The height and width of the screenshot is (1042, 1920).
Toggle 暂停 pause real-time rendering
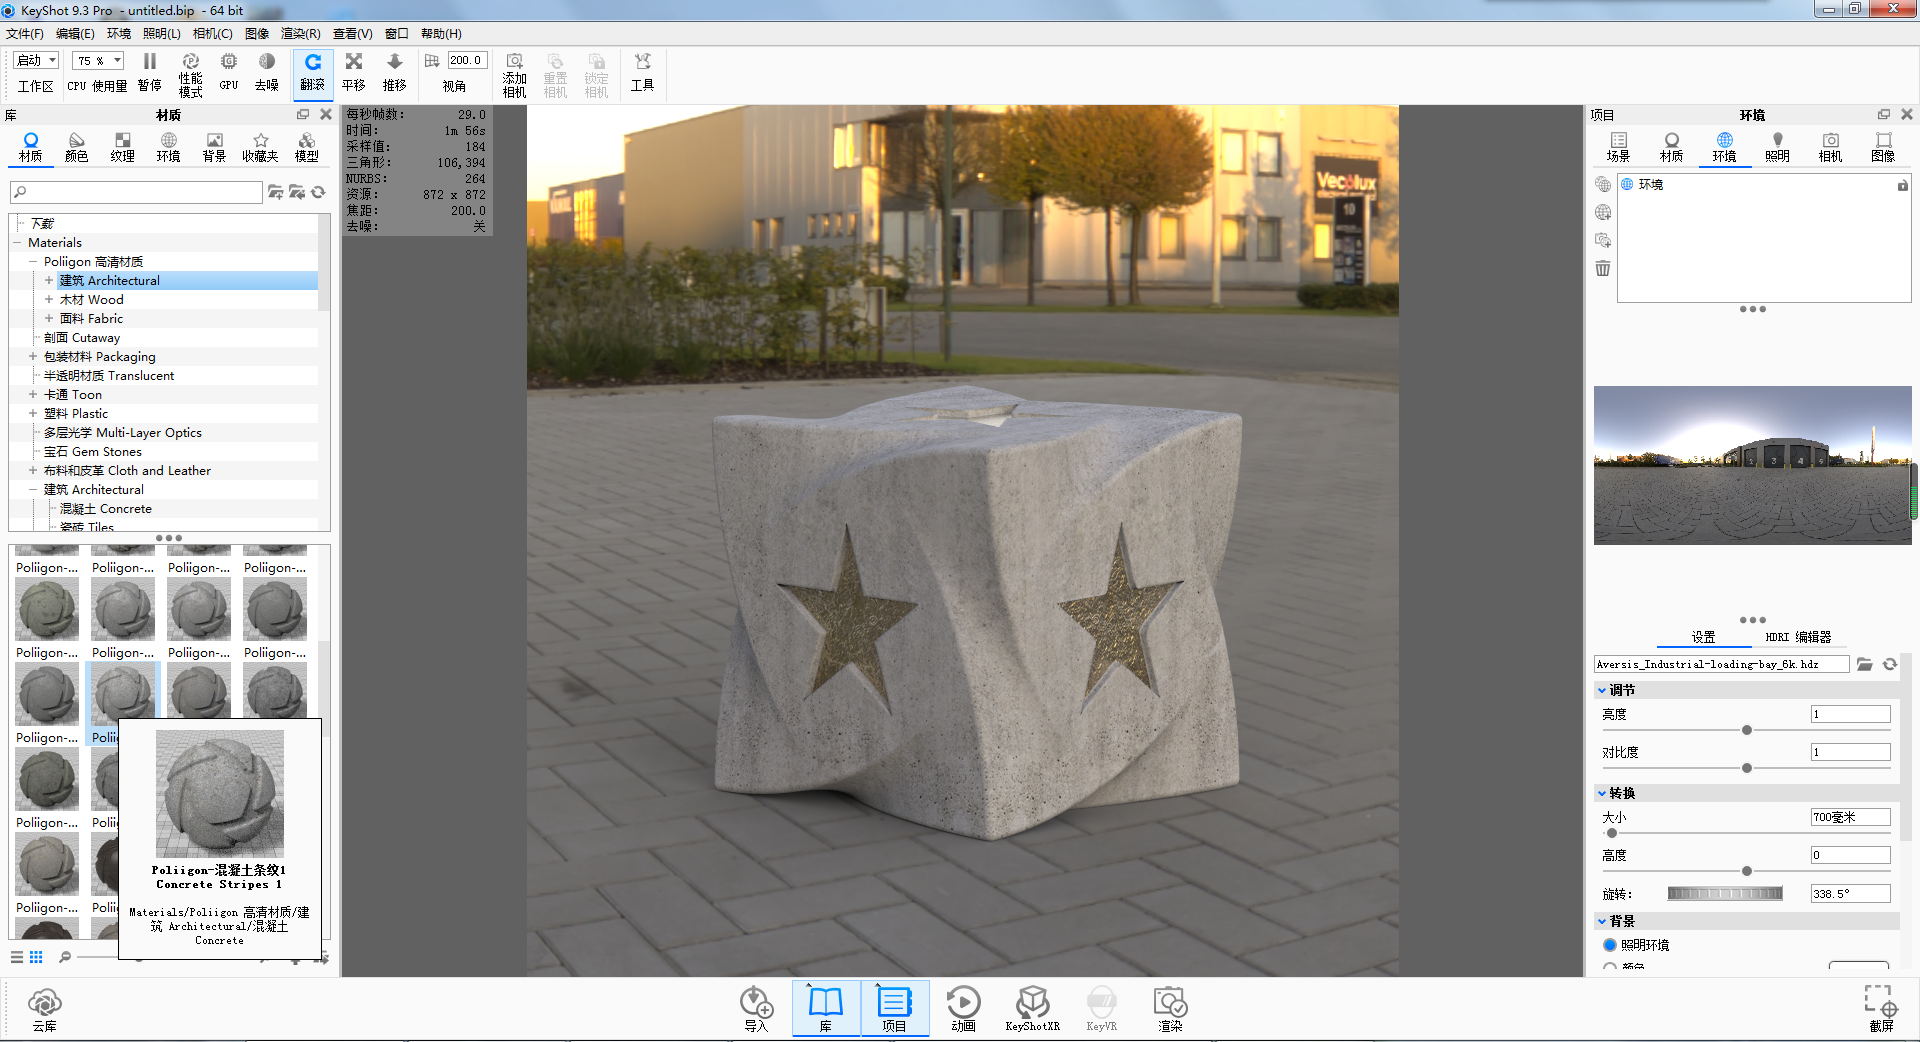point(150,73)
